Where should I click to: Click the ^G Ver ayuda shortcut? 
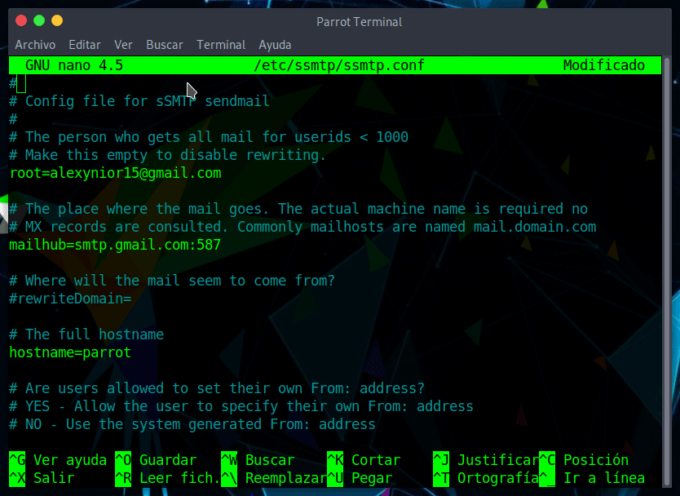point(58,460)
